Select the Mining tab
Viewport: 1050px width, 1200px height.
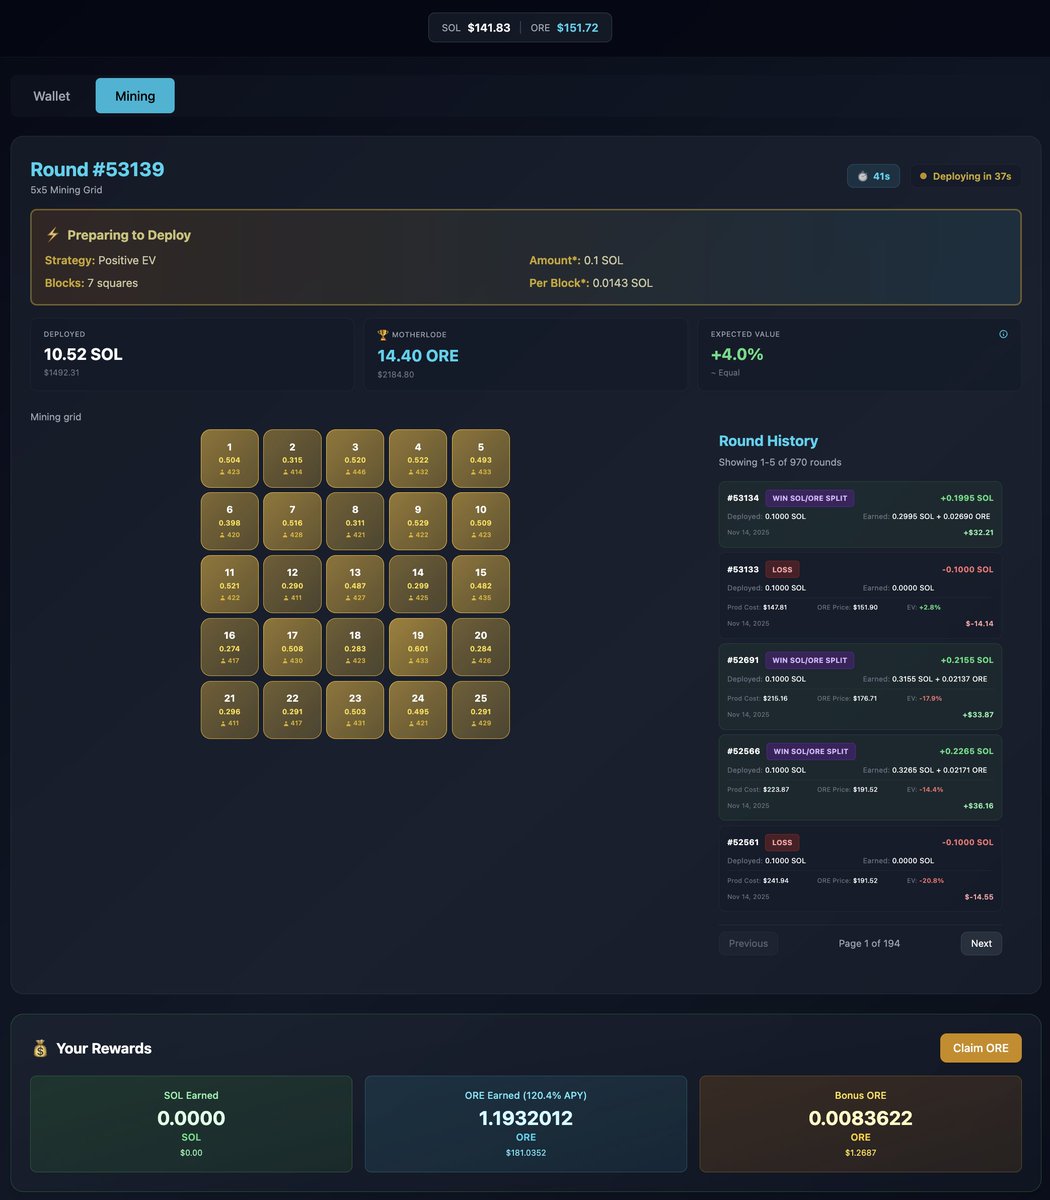(x=134, y=95)
